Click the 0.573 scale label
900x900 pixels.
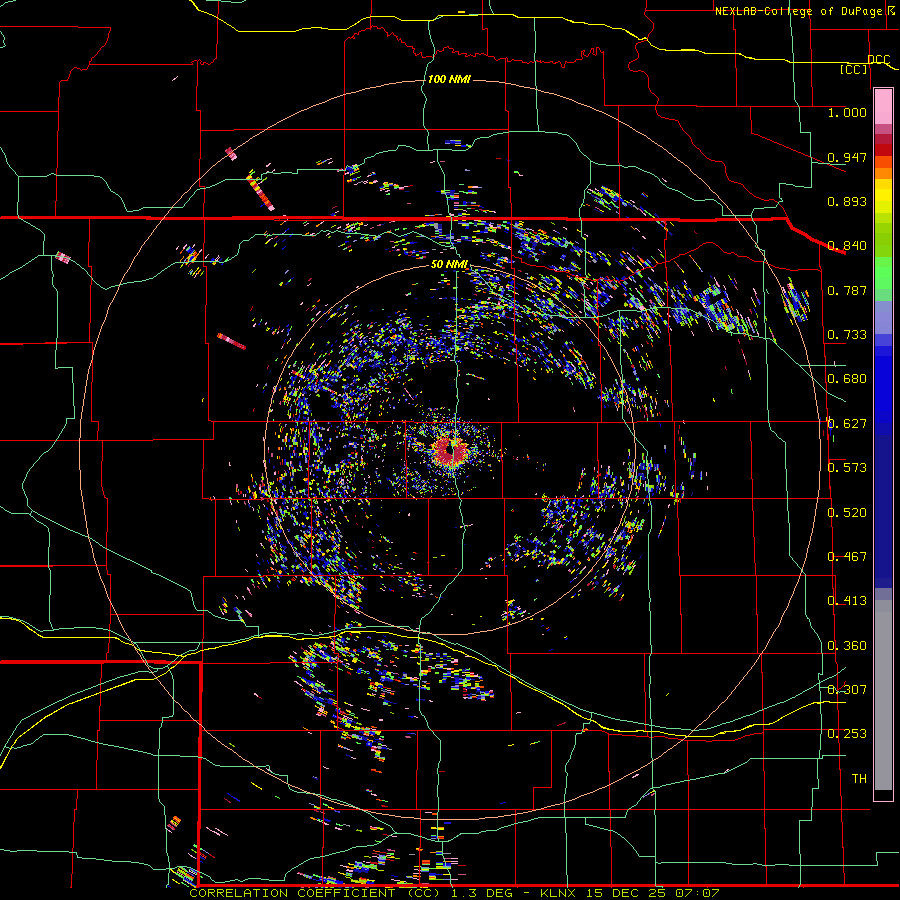847,468
